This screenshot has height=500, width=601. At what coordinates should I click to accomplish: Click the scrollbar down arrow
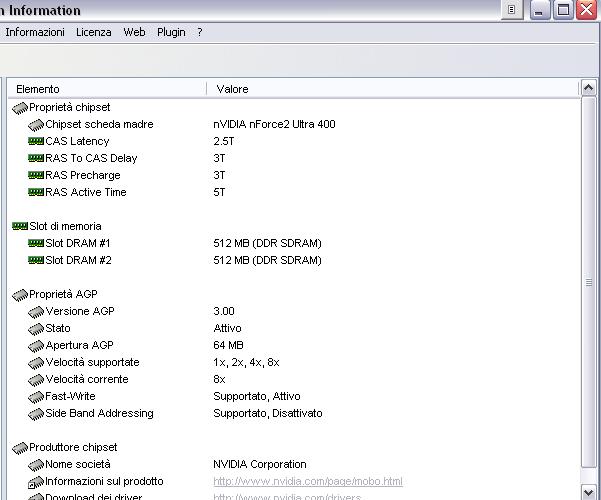click(x=589, y=491)
